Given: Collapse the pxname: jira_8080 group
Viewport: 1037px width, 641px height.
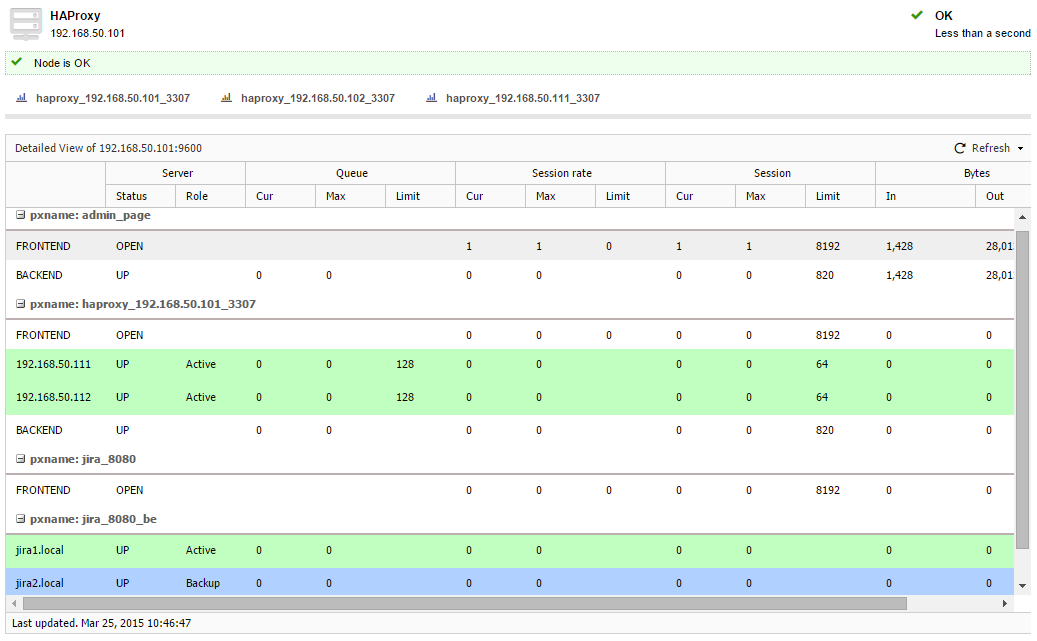Looking at the screenshot, I should pyautogui.click(x=21, y=459).
